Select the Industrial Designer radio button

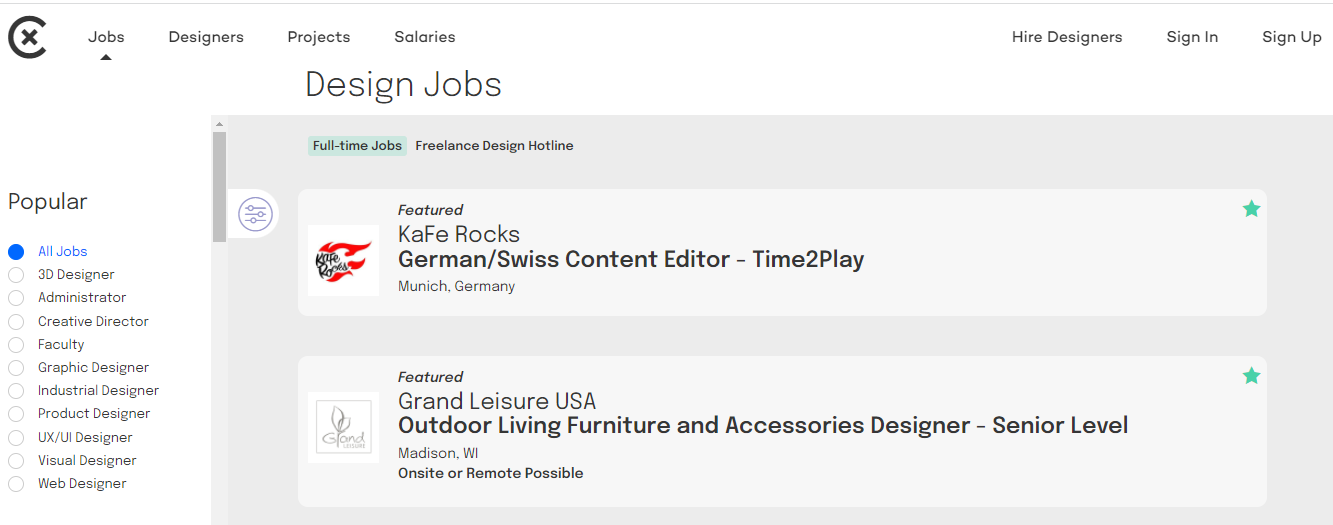click(16, 391)
